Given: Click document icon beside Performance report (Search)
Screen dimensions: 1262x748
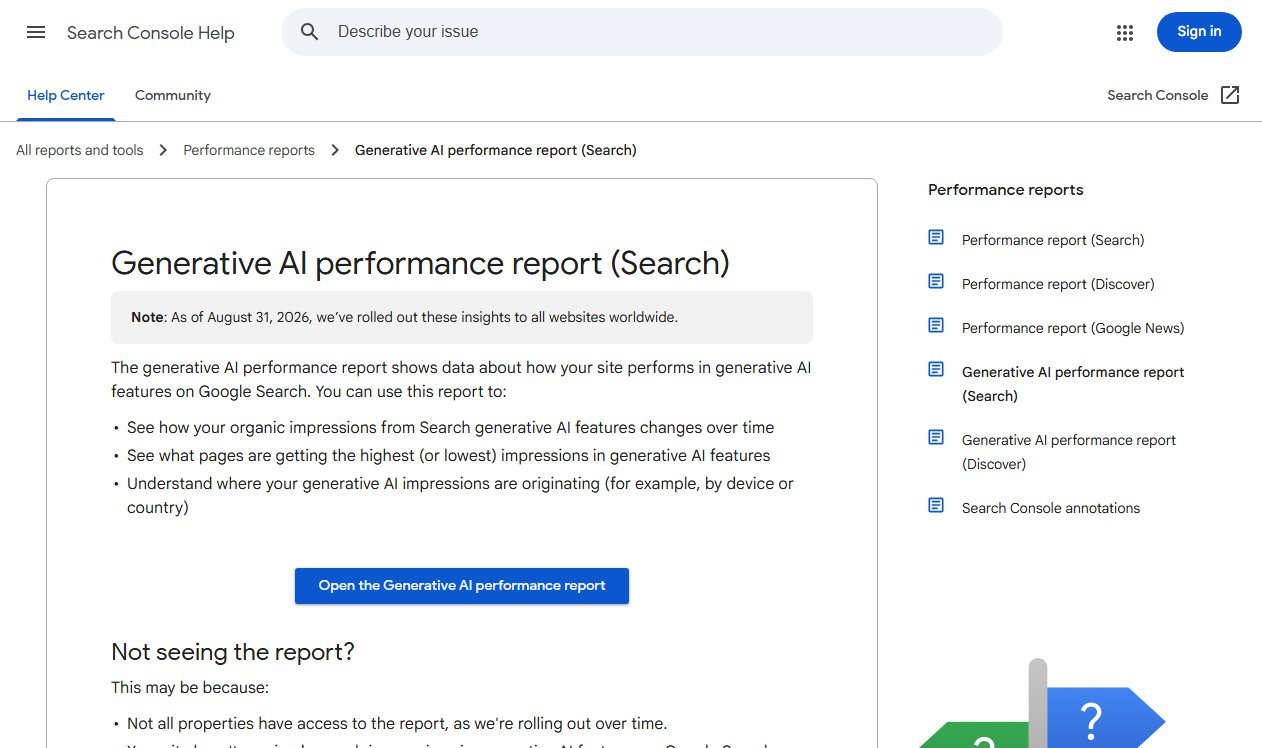Looking at the screenshot, I should [x=936, y=237].
